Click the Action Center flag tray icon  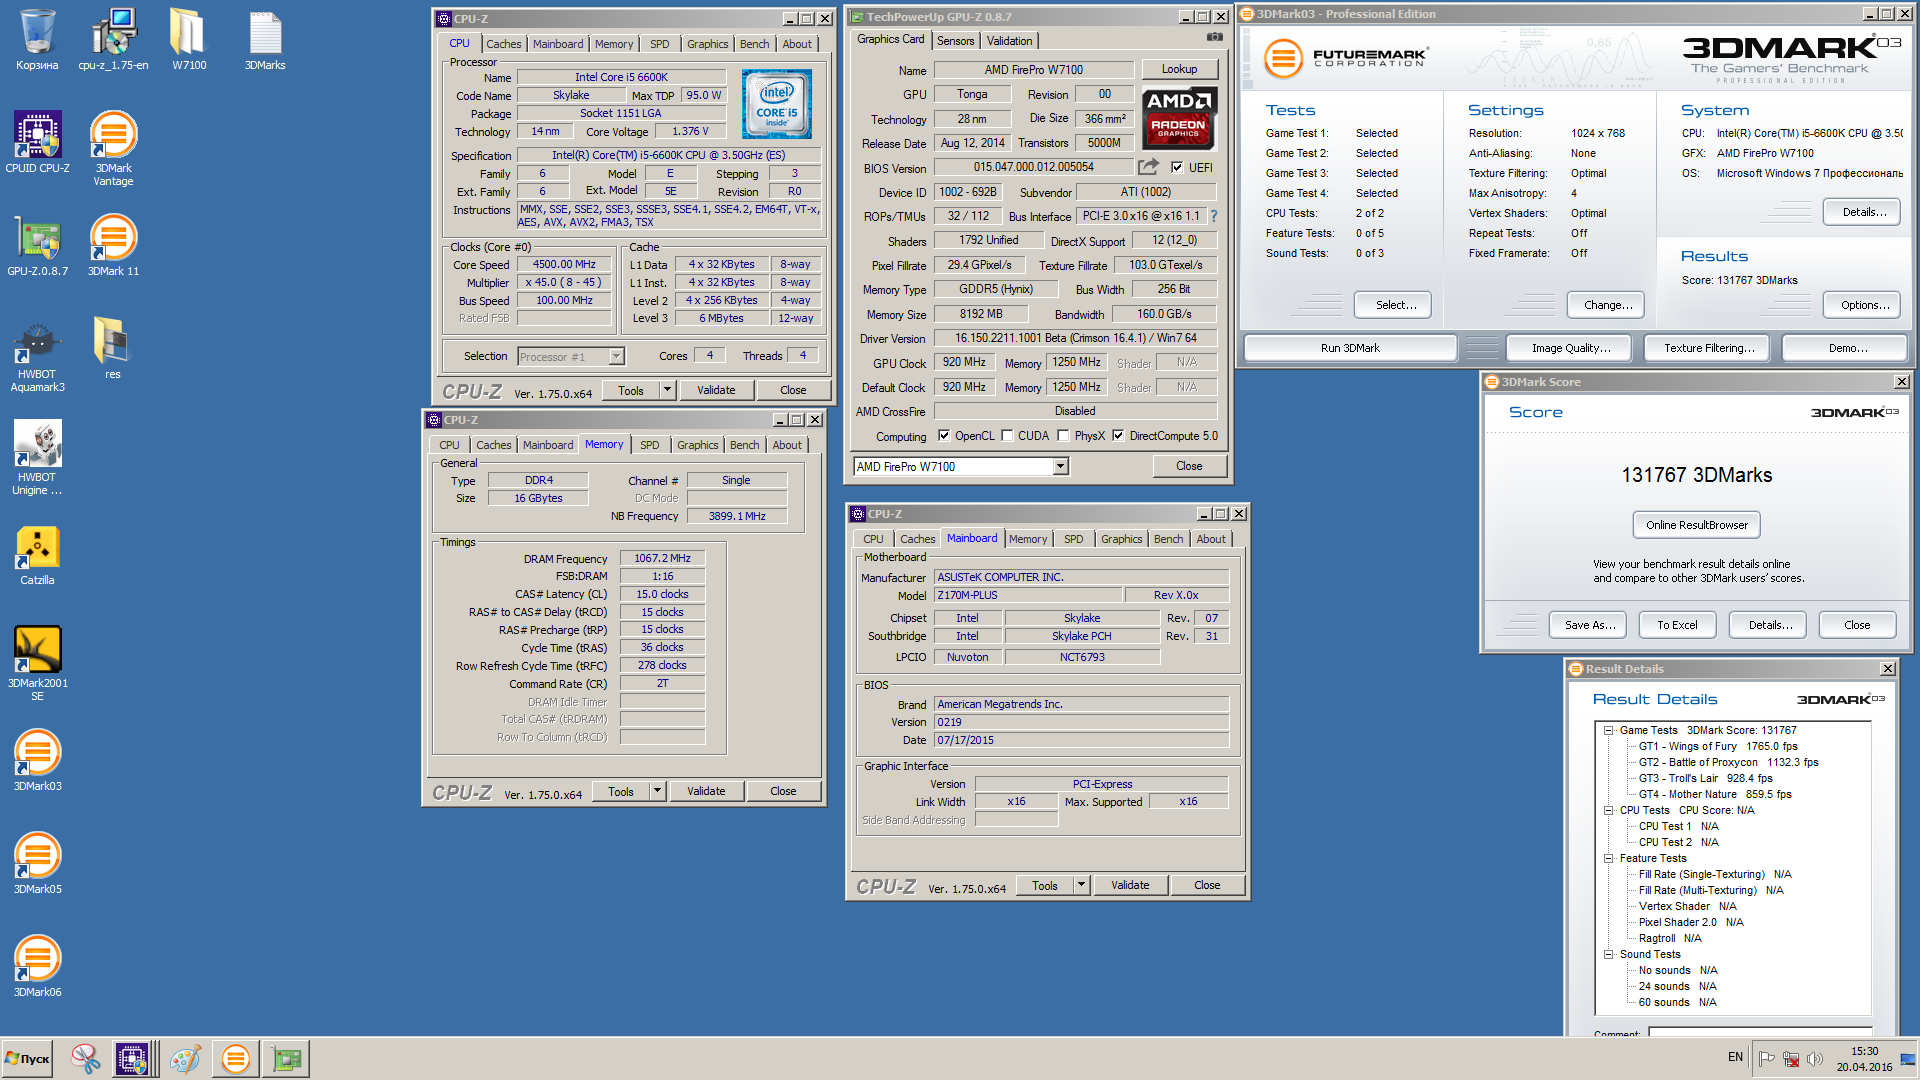(x=1767, y=1059)
